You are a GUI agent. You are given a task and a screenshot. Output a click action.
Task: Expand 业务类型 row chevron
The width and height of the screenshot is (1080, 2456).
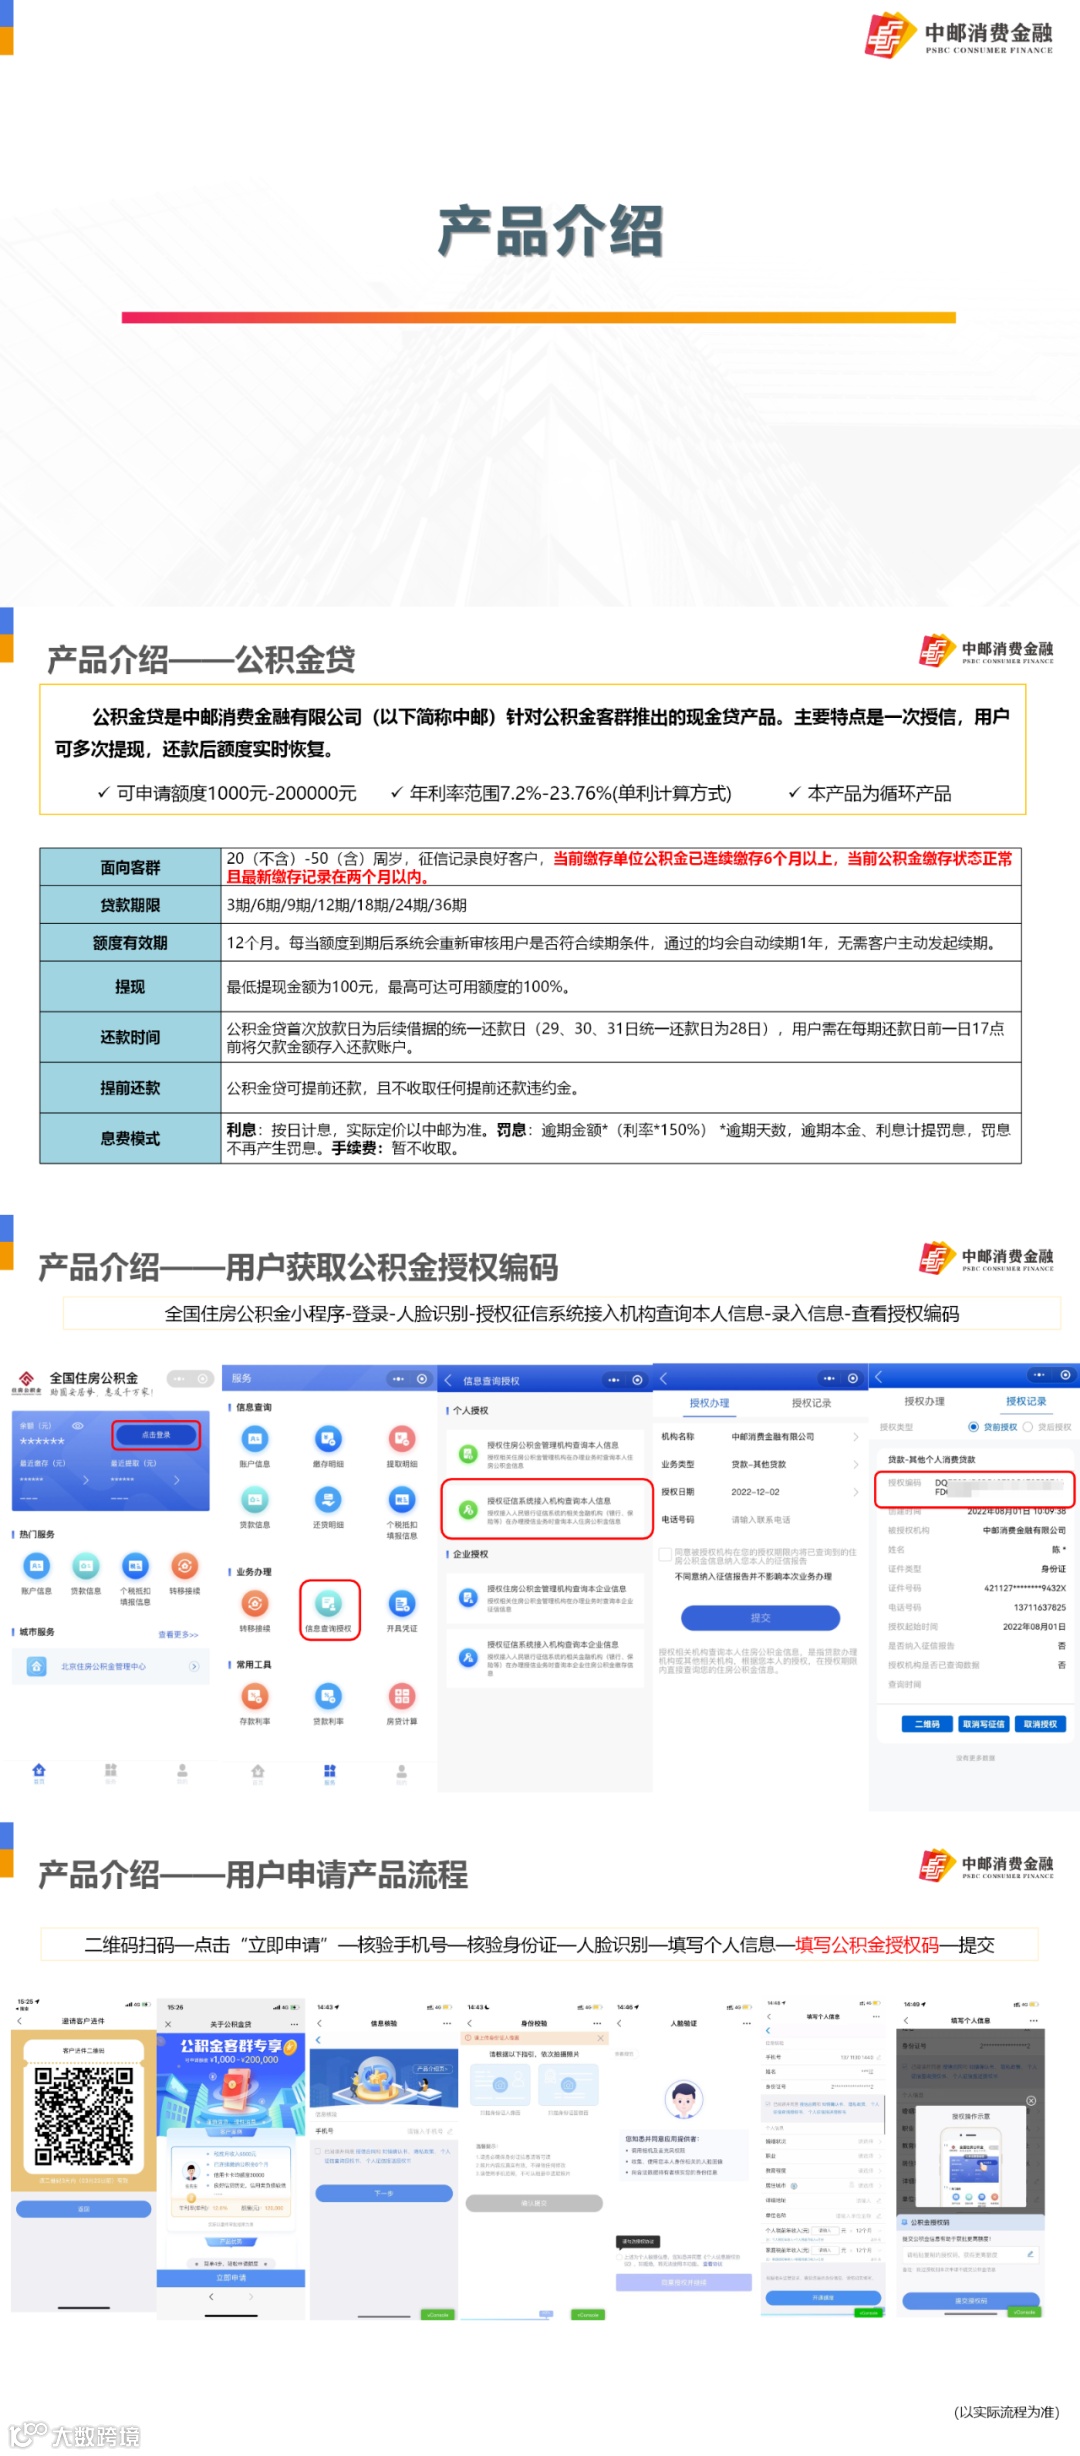(855, 1464)
